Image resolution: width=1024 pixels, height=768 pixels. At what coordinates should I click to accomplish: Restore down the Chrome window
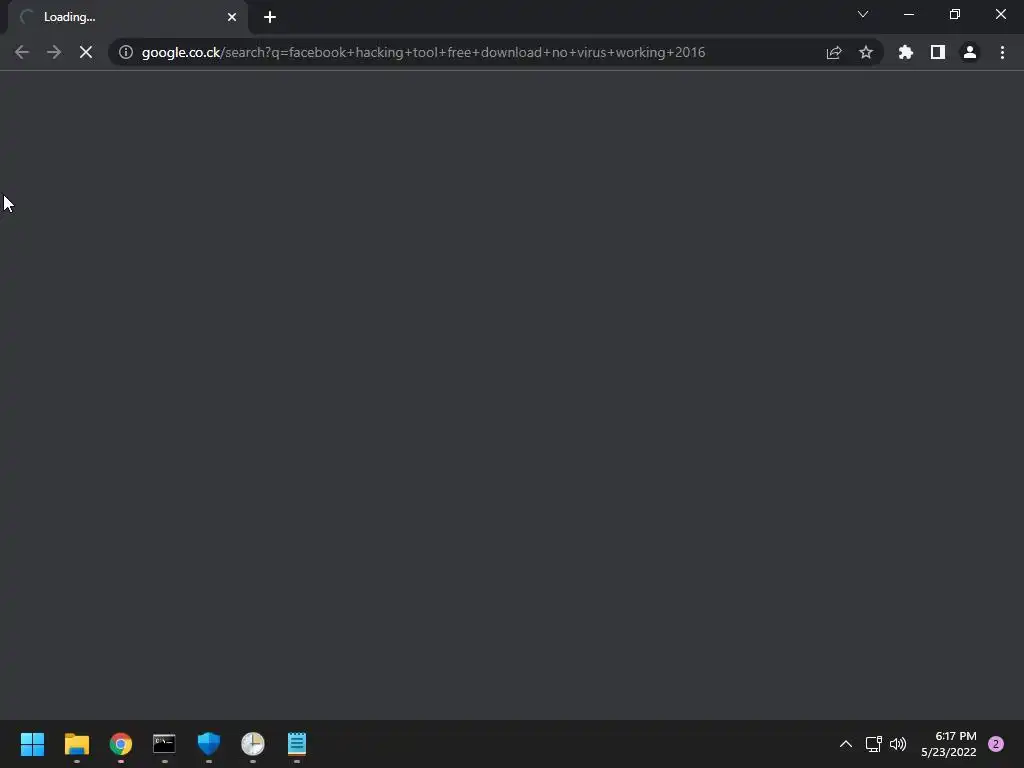[955, 14]
